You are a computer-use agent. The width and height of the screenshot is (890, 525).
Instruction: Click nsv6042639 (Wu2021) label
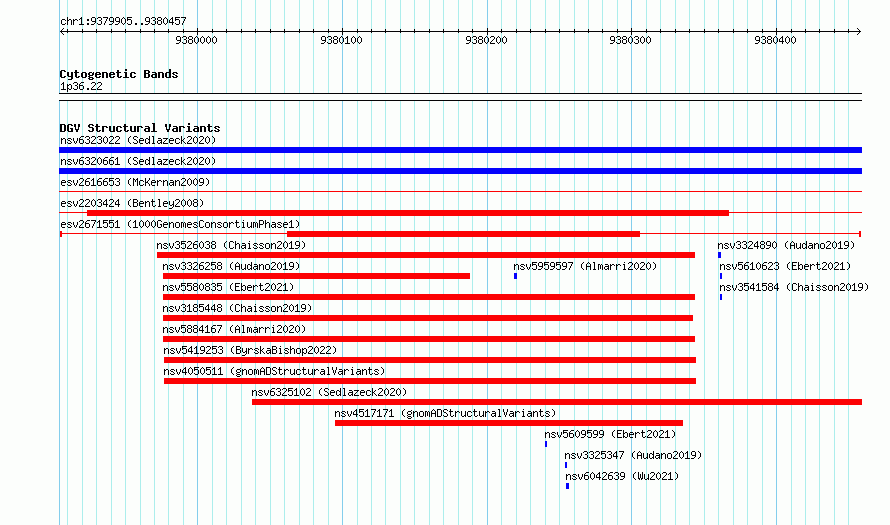click(622, 476)
